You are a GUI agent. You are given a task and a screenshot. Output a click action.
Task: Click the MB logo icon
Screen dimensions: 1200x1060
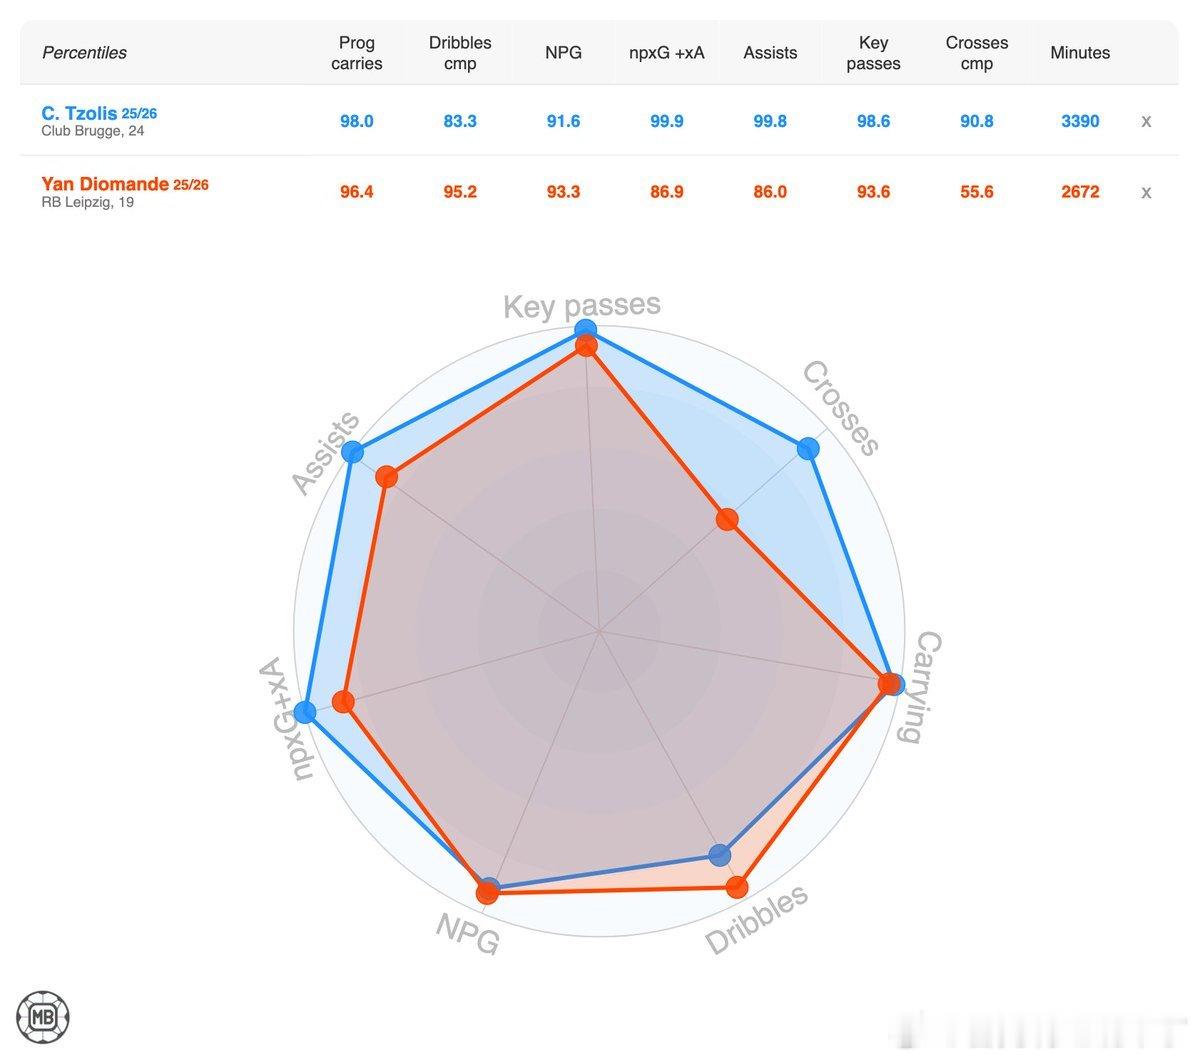tap(43, 1017)
